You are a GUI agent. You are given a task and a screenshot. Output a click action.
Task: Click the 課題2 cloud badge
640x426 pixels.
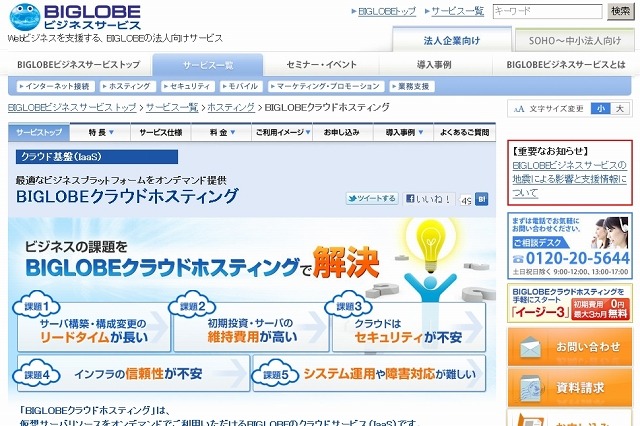192,306
